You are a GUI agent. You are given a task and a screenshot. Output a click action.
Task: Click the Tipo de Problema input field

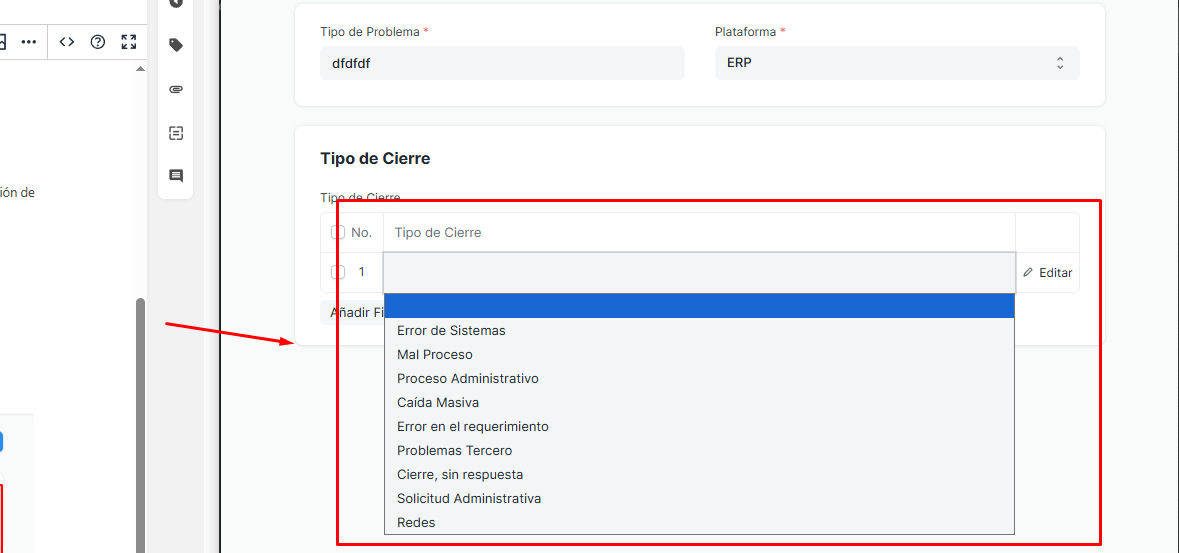point(502,63)
